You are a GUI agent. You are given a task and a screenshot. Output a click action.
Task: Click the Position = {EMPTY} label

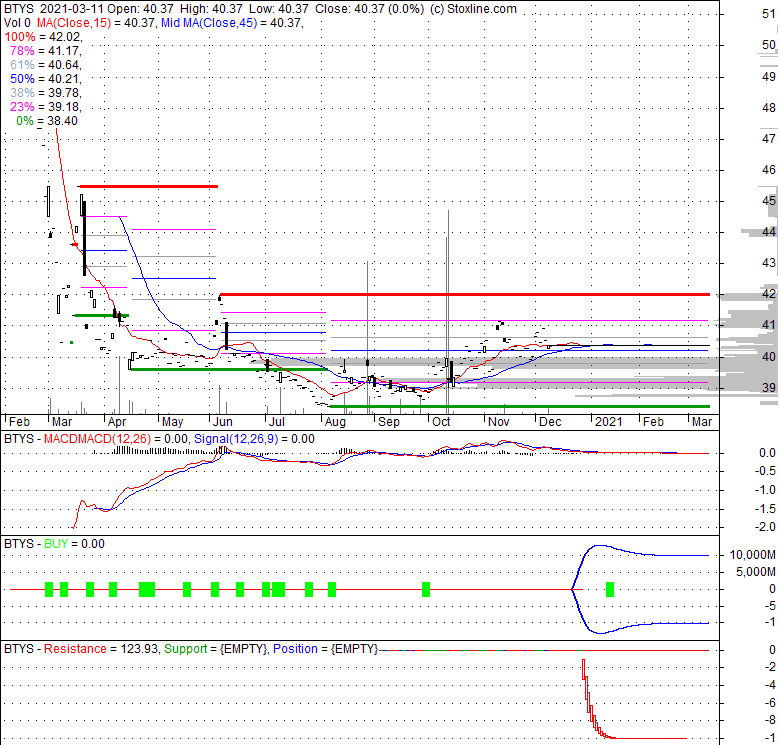325,649
